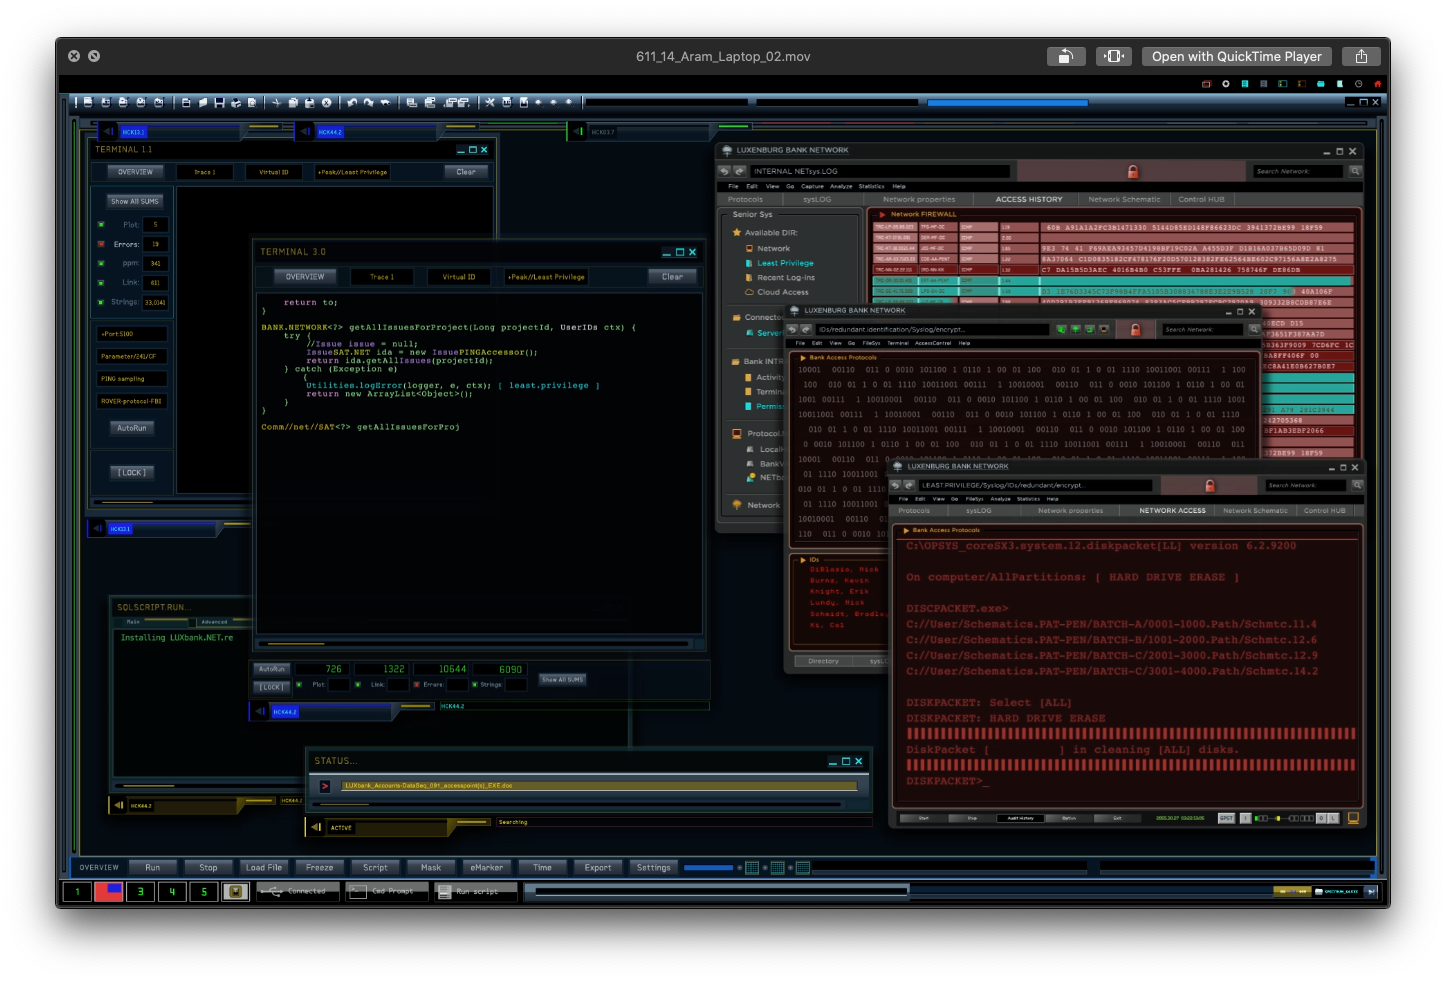Toggle Link checkbox in lower AutoRun panel
1446x982 pixels.
[358, 685]
